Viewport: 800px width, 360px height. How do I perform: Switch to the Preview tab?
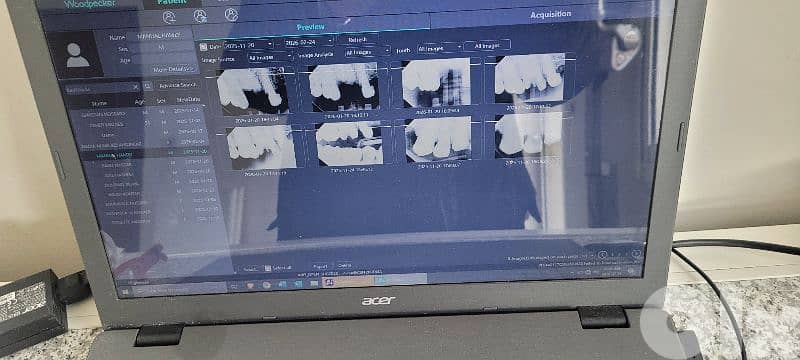(x=311, y=27)
